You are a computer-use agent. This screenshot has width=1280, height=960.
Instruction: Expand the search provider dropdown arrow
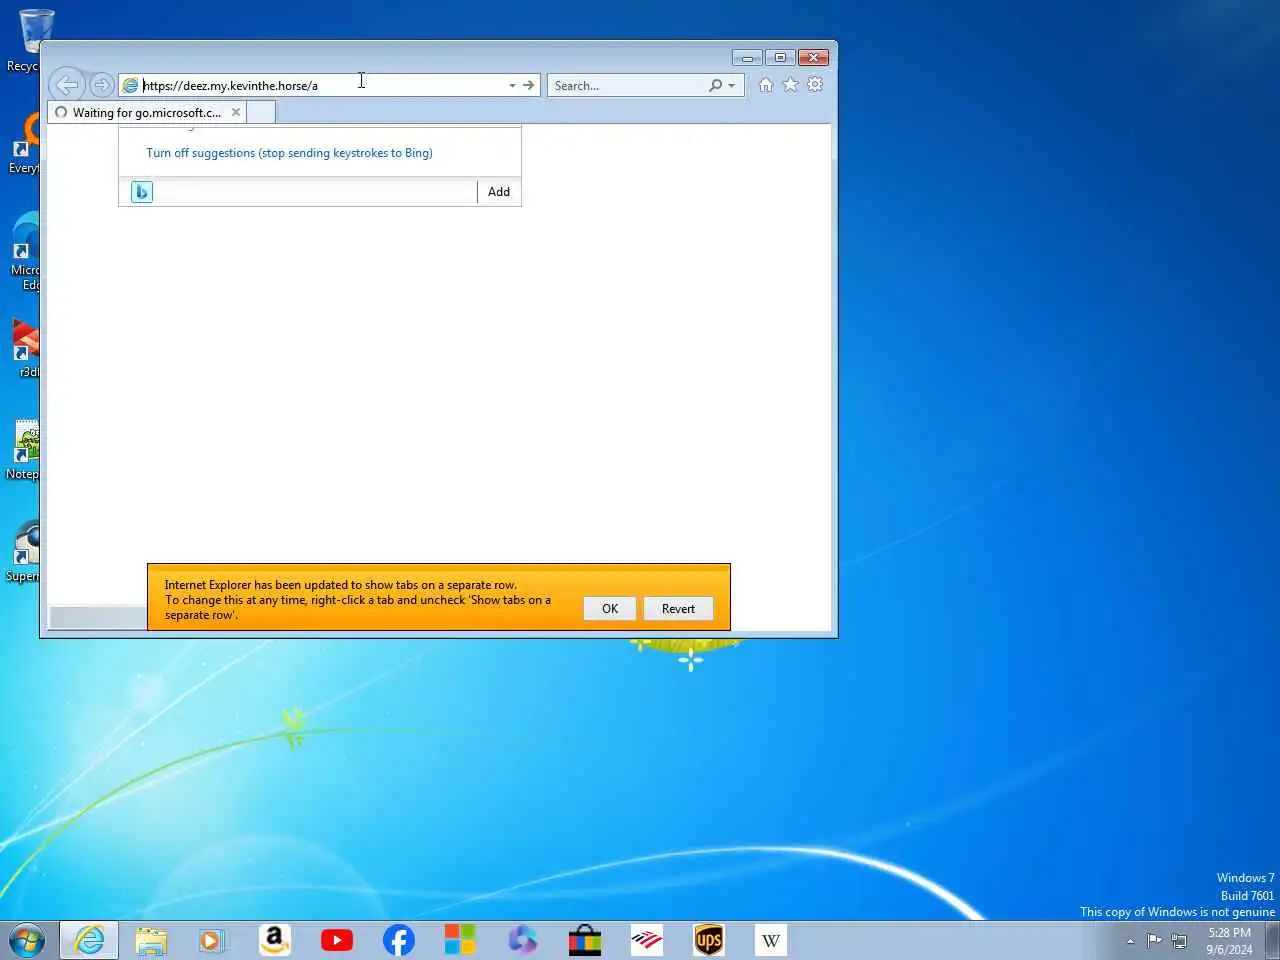(x=732, y=85)
